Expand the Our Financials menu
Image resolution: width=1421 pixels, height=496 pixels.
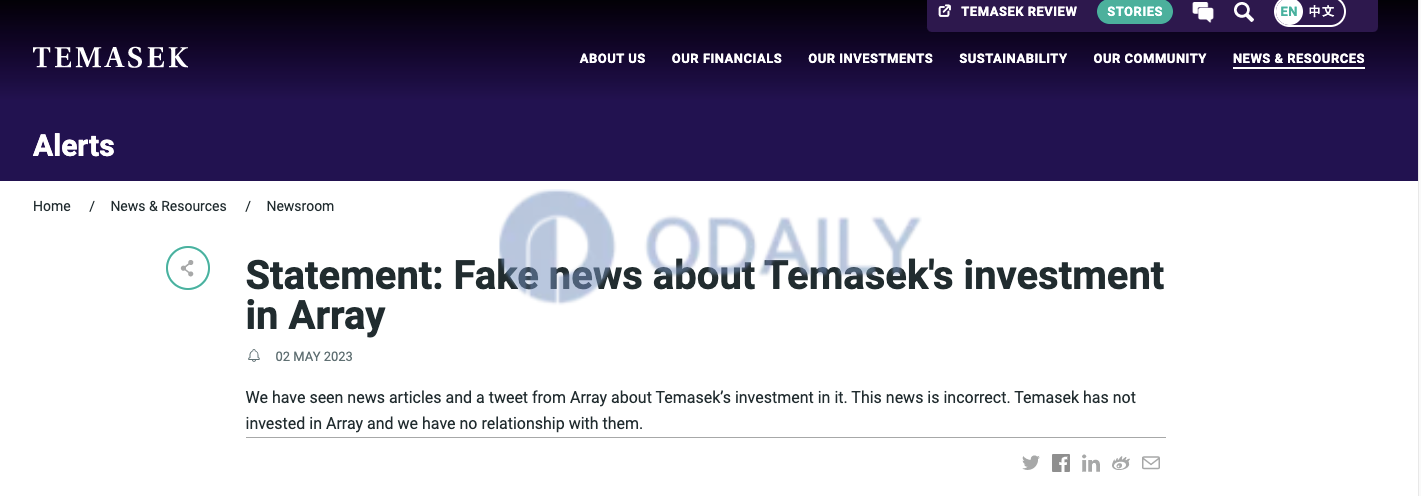click(727, 58)
